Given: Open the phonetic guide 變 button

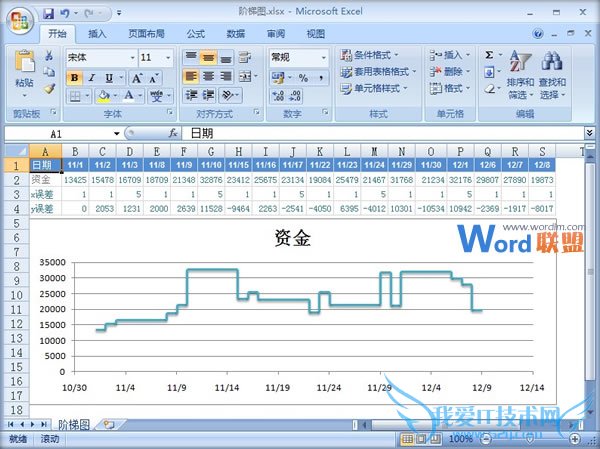Looking at the screenshot, I should tap(156, 96).
